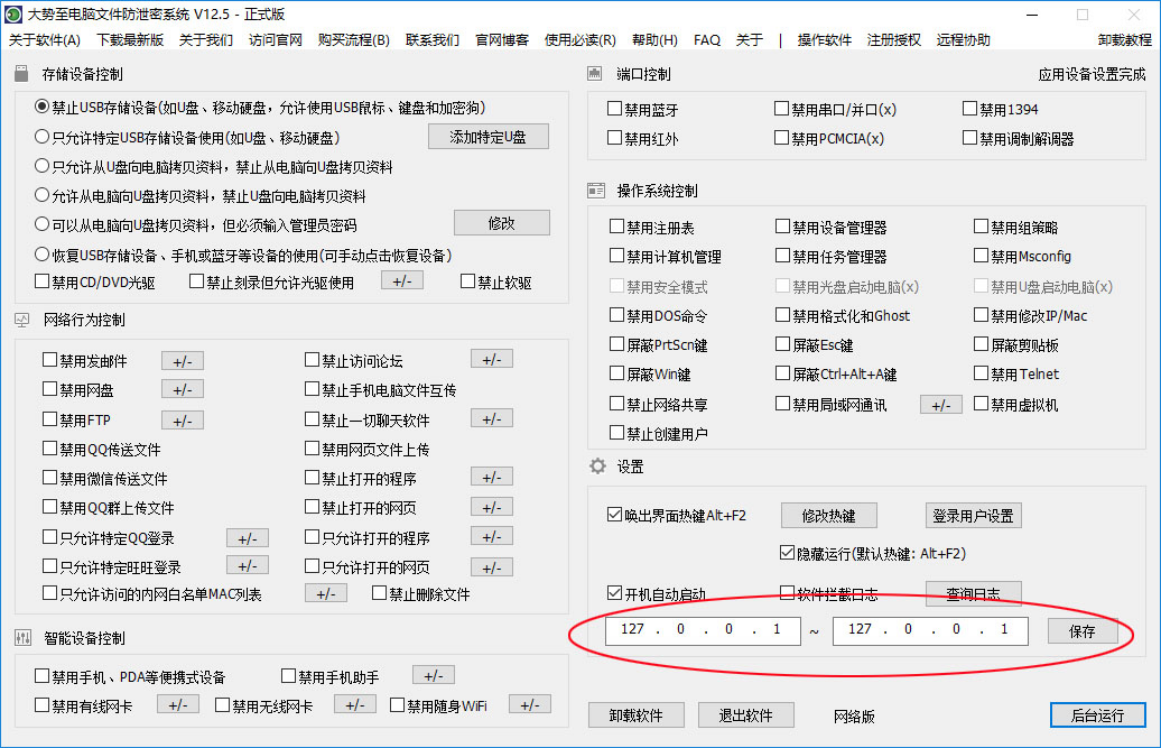Click the first 127.0.0.1 IP address field
Screen dimensions: 1162x748
(702, 630)
